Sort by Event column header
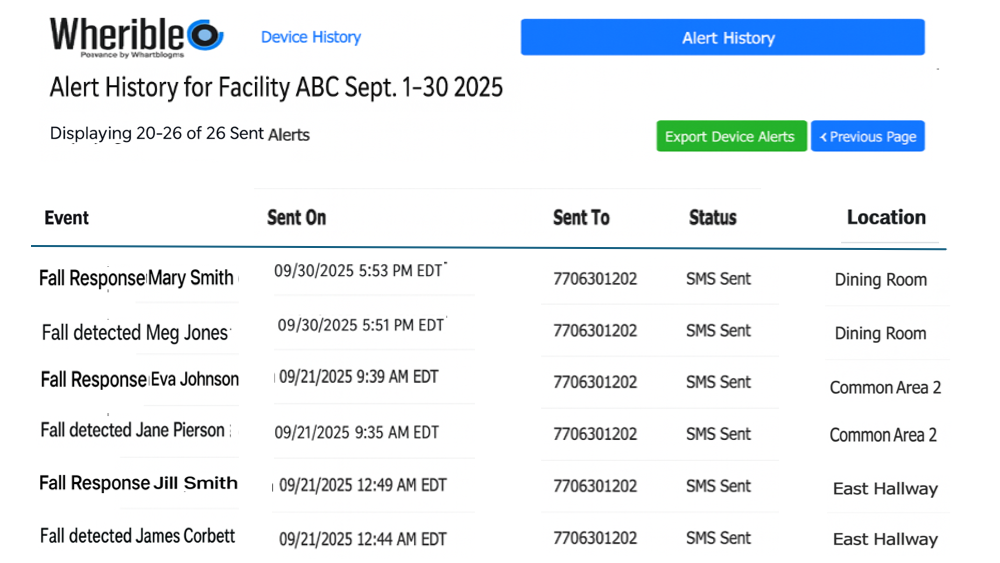 (x=66, y=218)
